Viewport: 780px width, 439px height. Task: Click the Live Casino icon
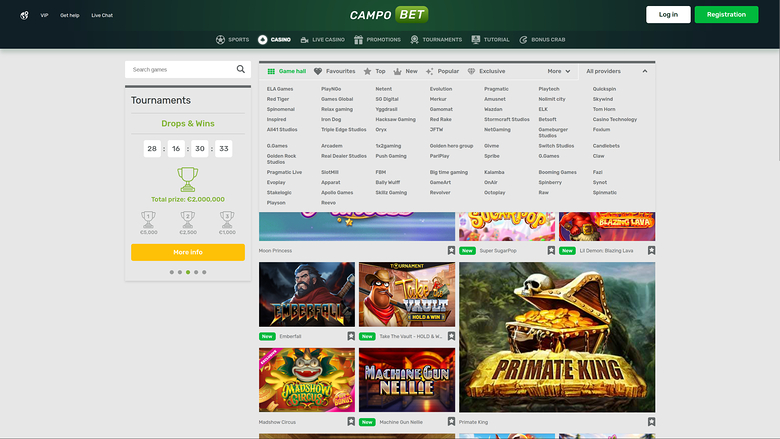[x=304, y=40]
